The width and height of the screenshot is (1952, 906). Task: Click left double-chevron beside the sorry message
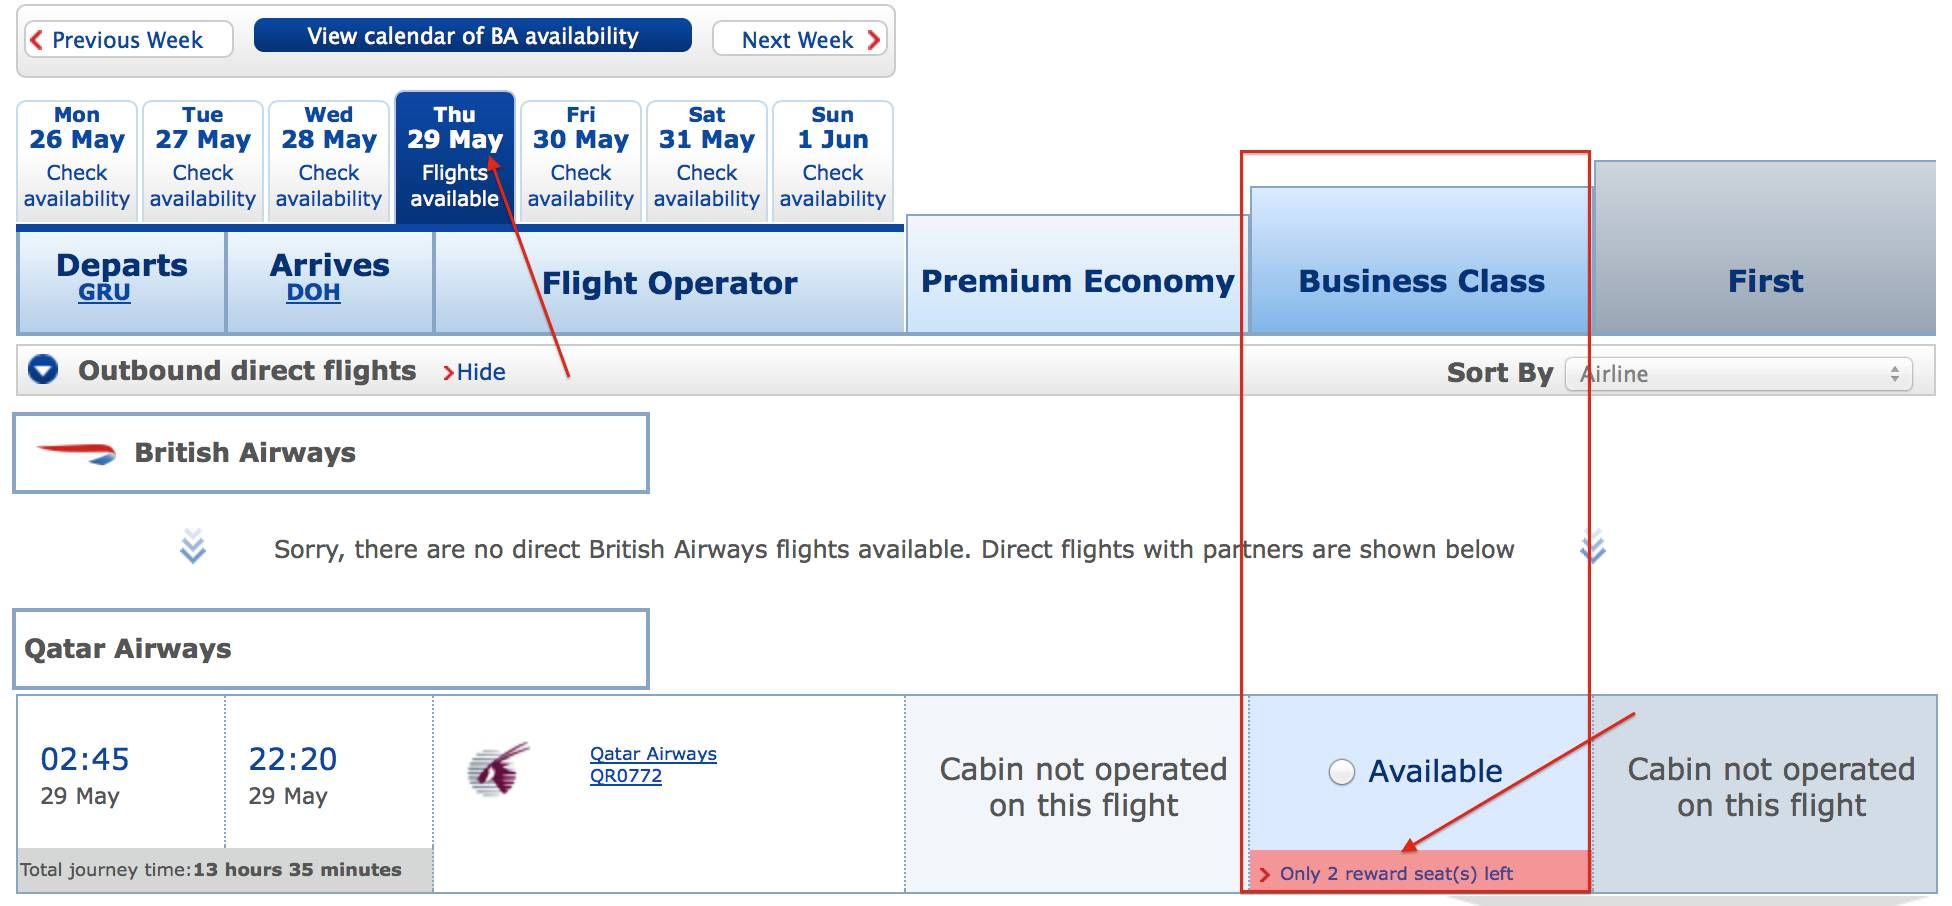tap(192, 546)
